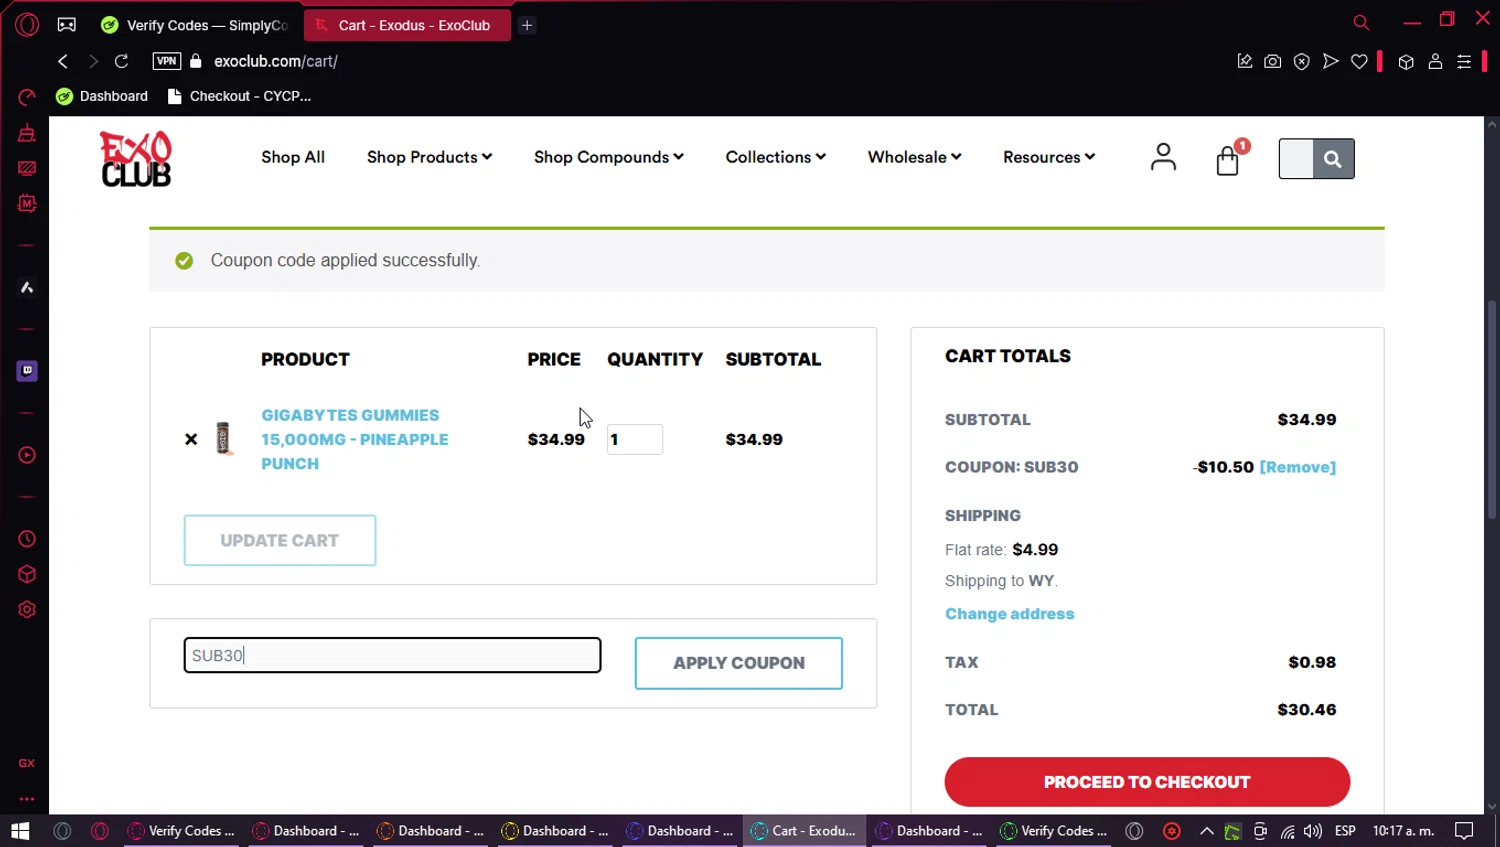Click Proceed to Checkout
The width and height of the screenshot is (1500, 847).
tap(1147, 782)
